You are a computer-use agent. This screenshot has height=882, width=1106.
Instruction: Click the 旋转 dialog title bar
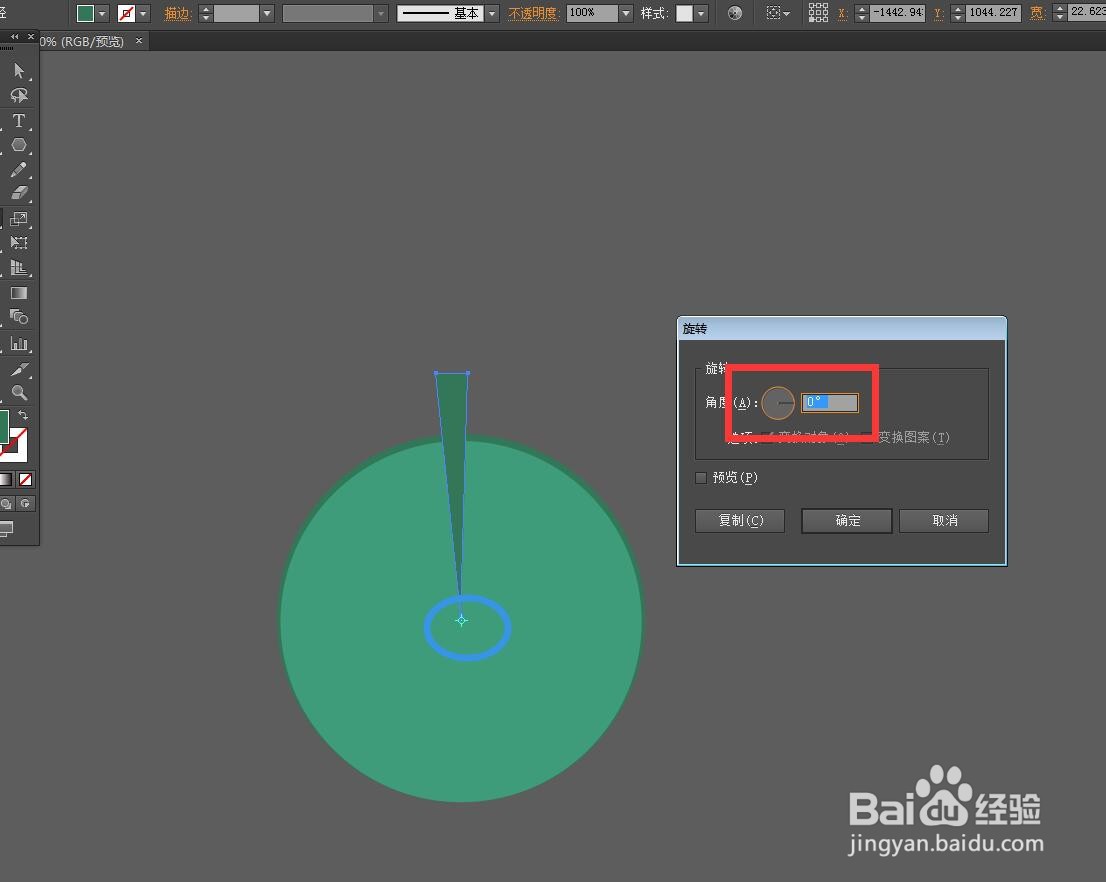coord(841,329)
